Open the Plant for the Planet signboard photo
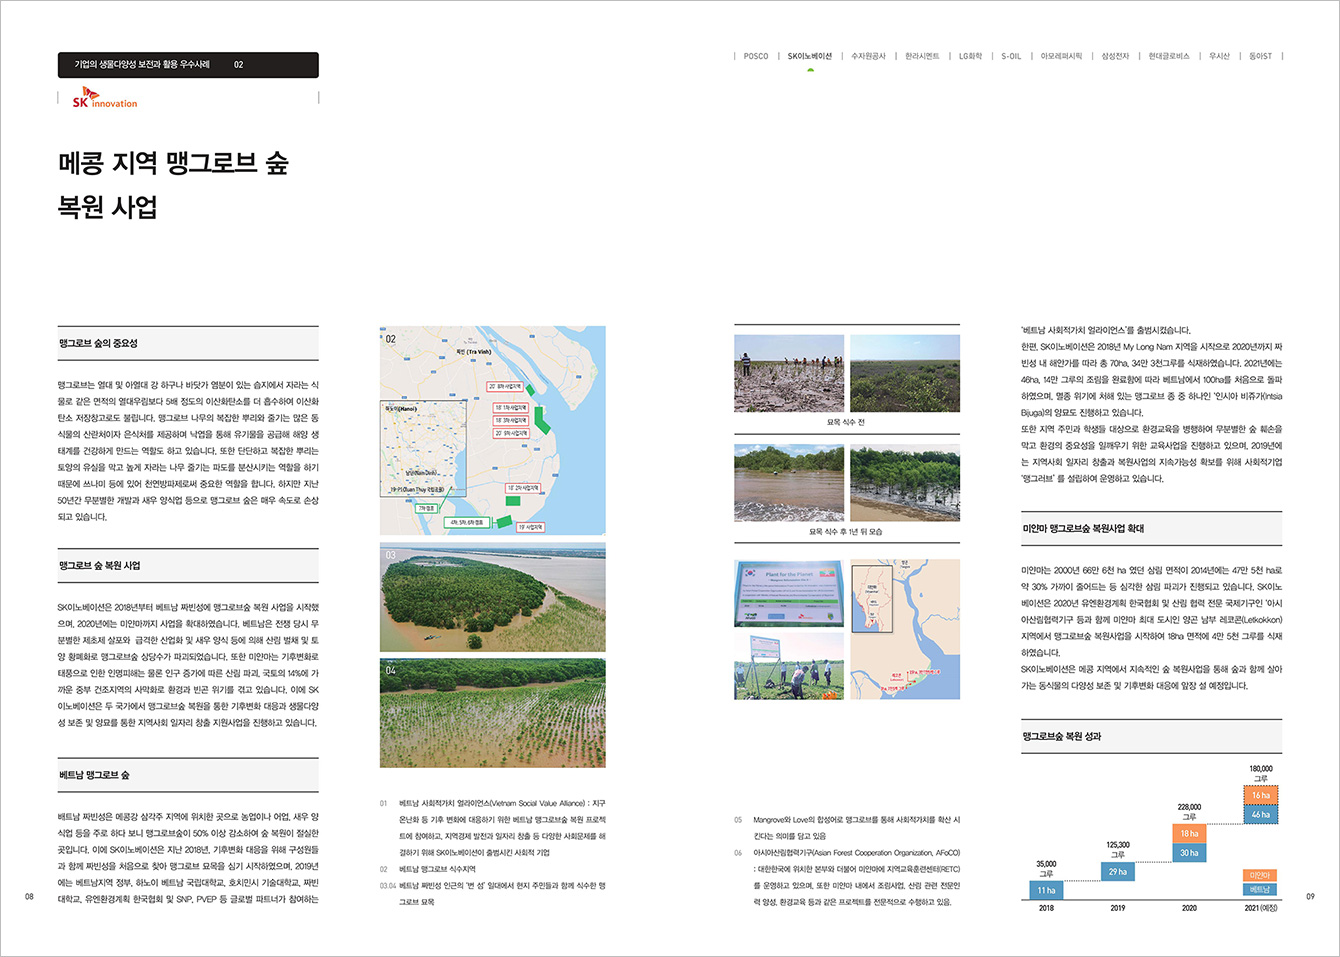Viewport: 1340px width, 957px height. 789,592
